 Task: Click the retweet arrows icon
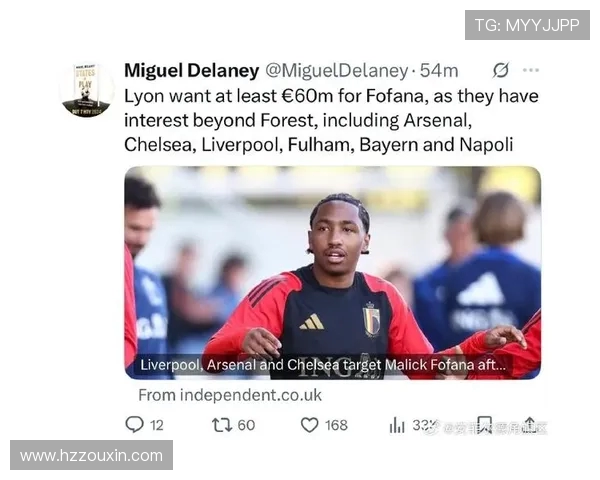click(x=222, y=425)
